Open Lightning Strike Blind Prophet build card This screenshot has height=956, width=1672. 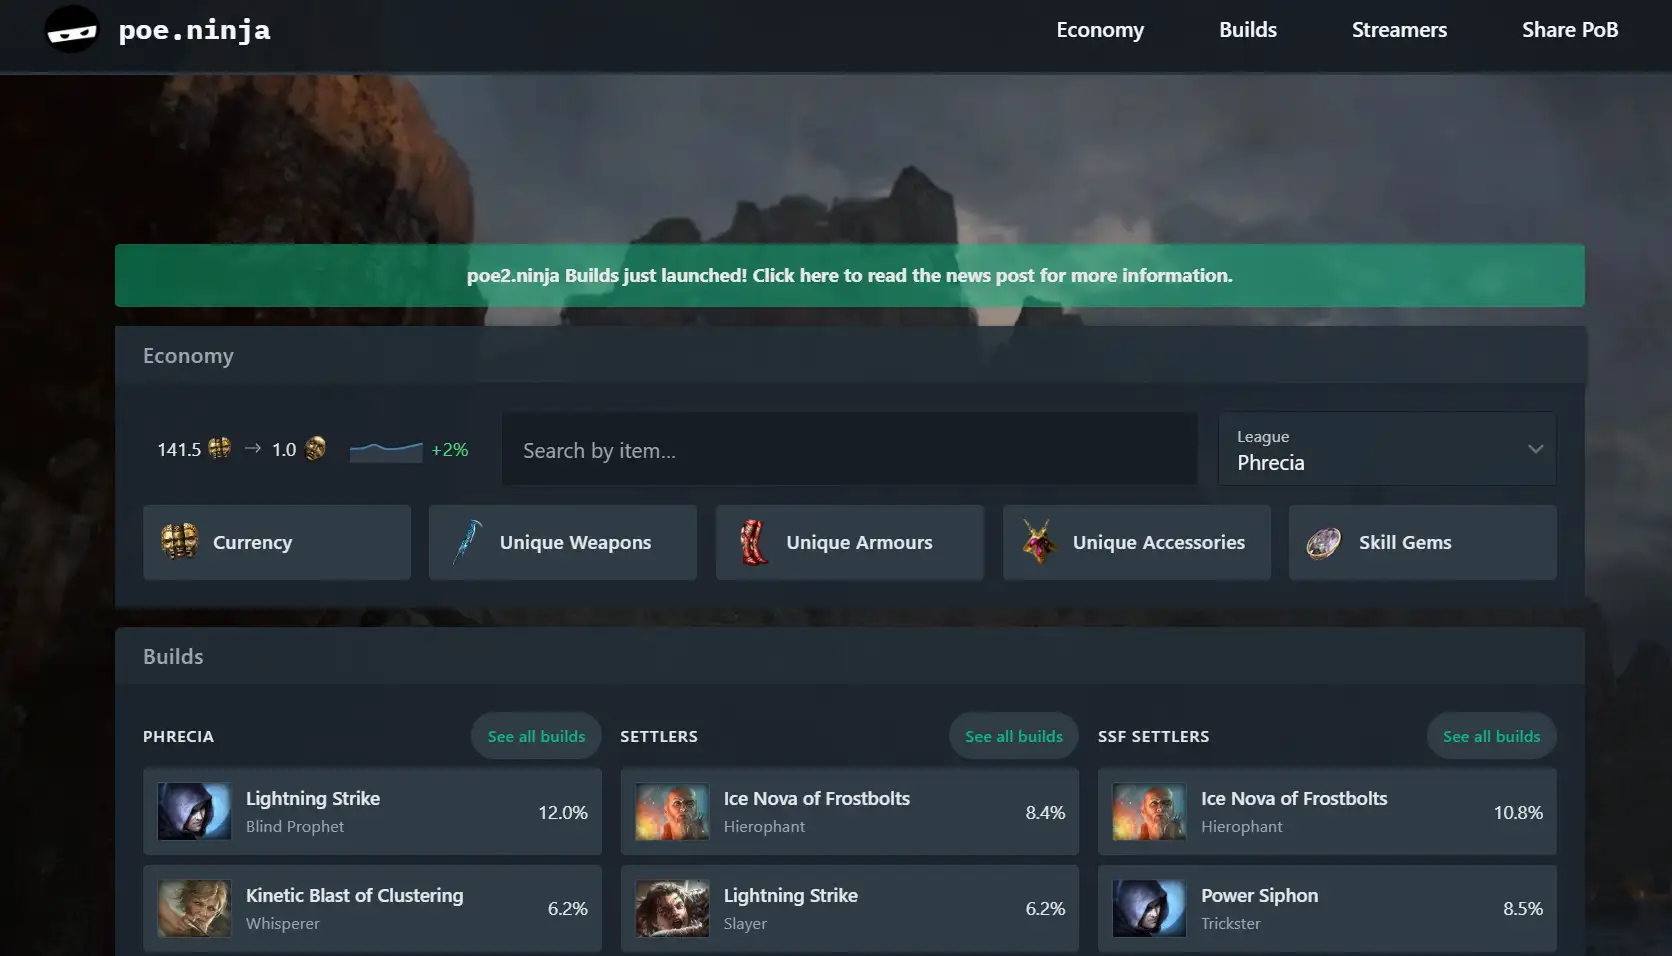click(x=372, y=811)
